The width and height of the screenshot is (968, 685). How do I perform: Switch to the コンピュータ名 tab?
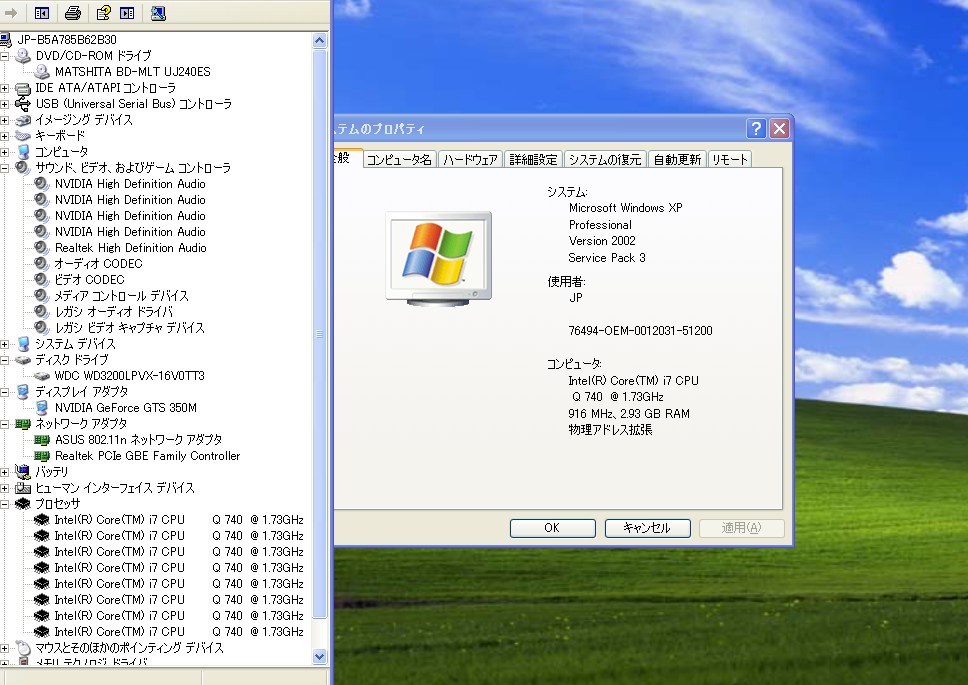399,160
